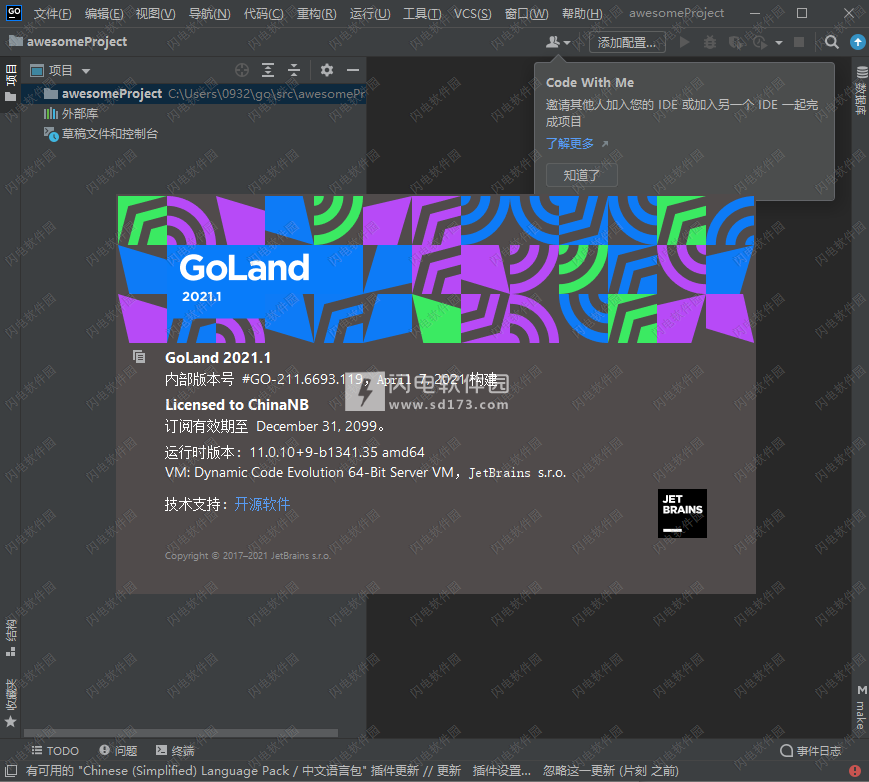Screen dimensions: 869x782
Task: Click the locate/select opened file target icon
Action: point(242,70)
